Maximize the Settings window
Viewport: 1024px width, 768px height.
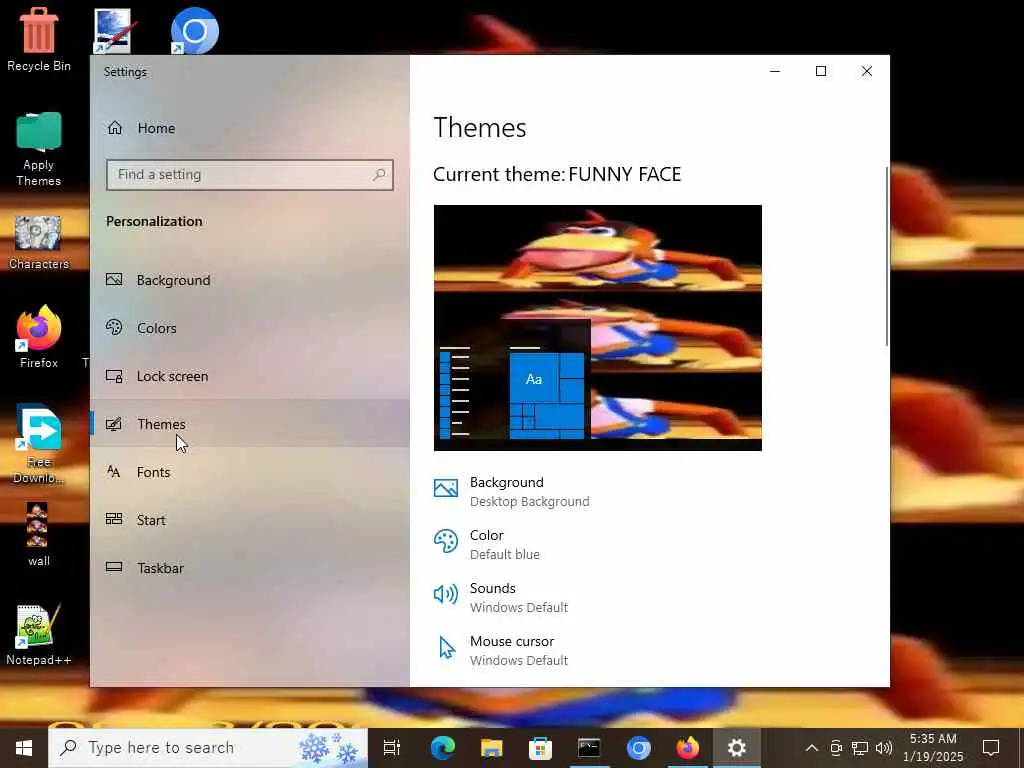(821, 71)
